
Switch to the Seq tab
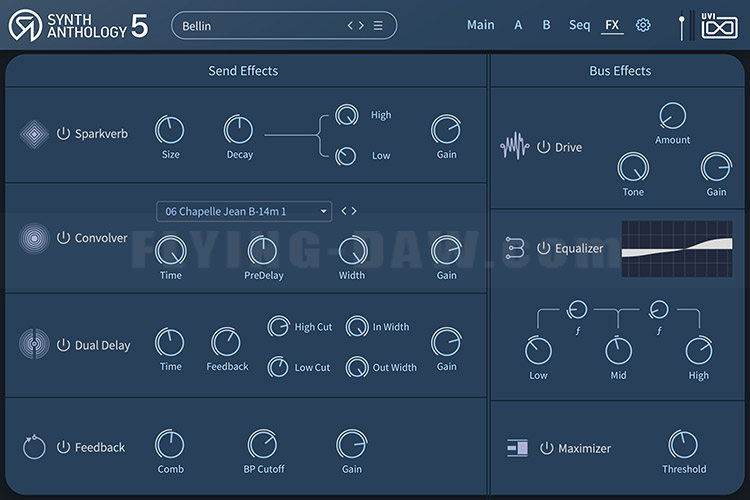point(579,25)
